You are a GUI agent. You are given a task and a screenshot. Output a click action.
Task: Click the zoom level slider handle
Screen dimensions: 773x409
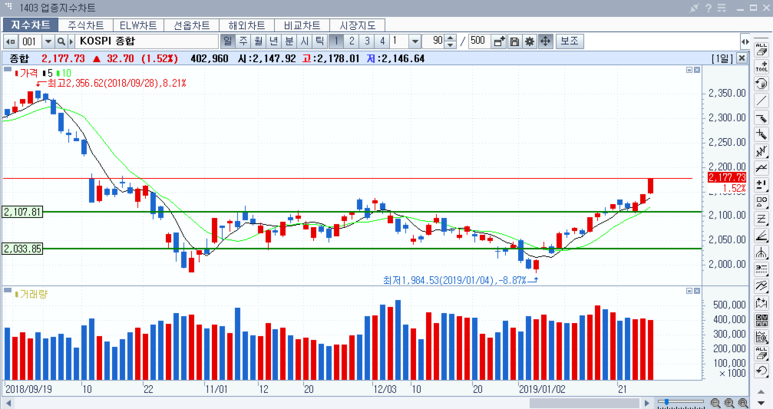tap(667, 402)
